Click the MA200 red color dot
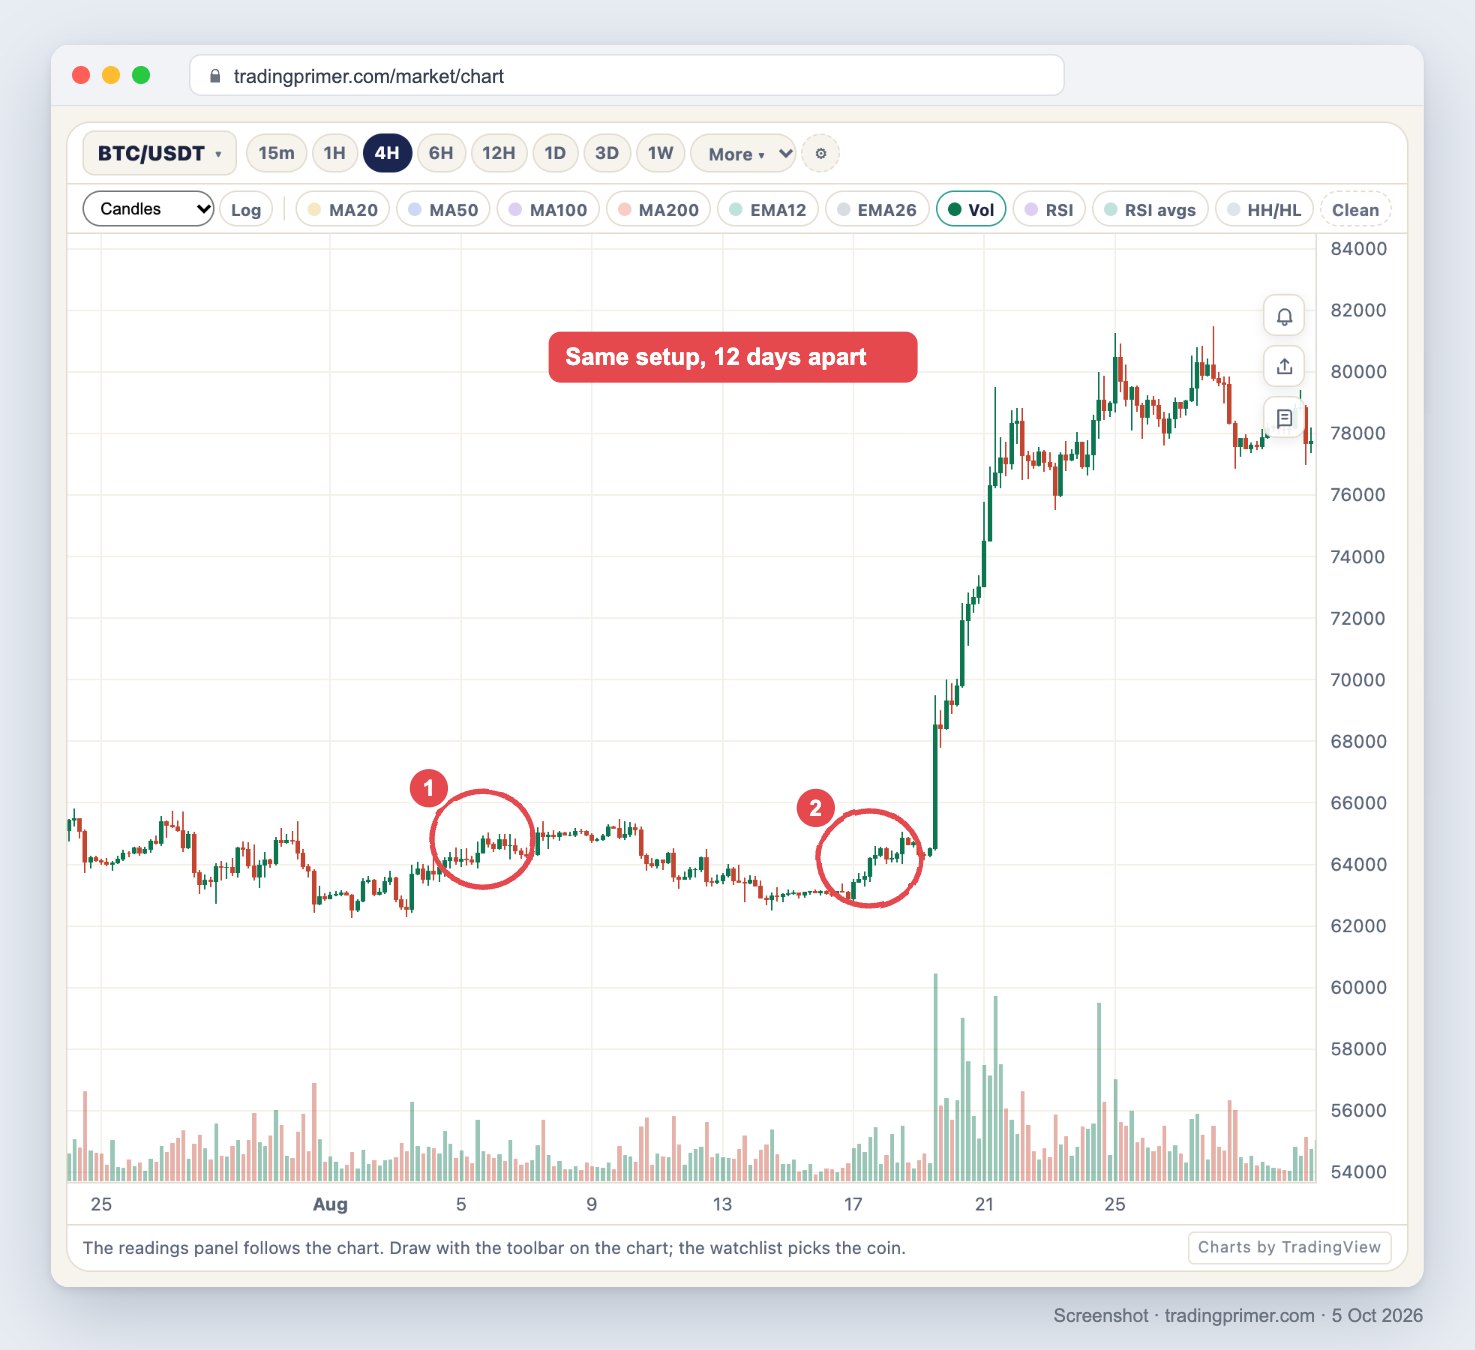 point(624,210)
